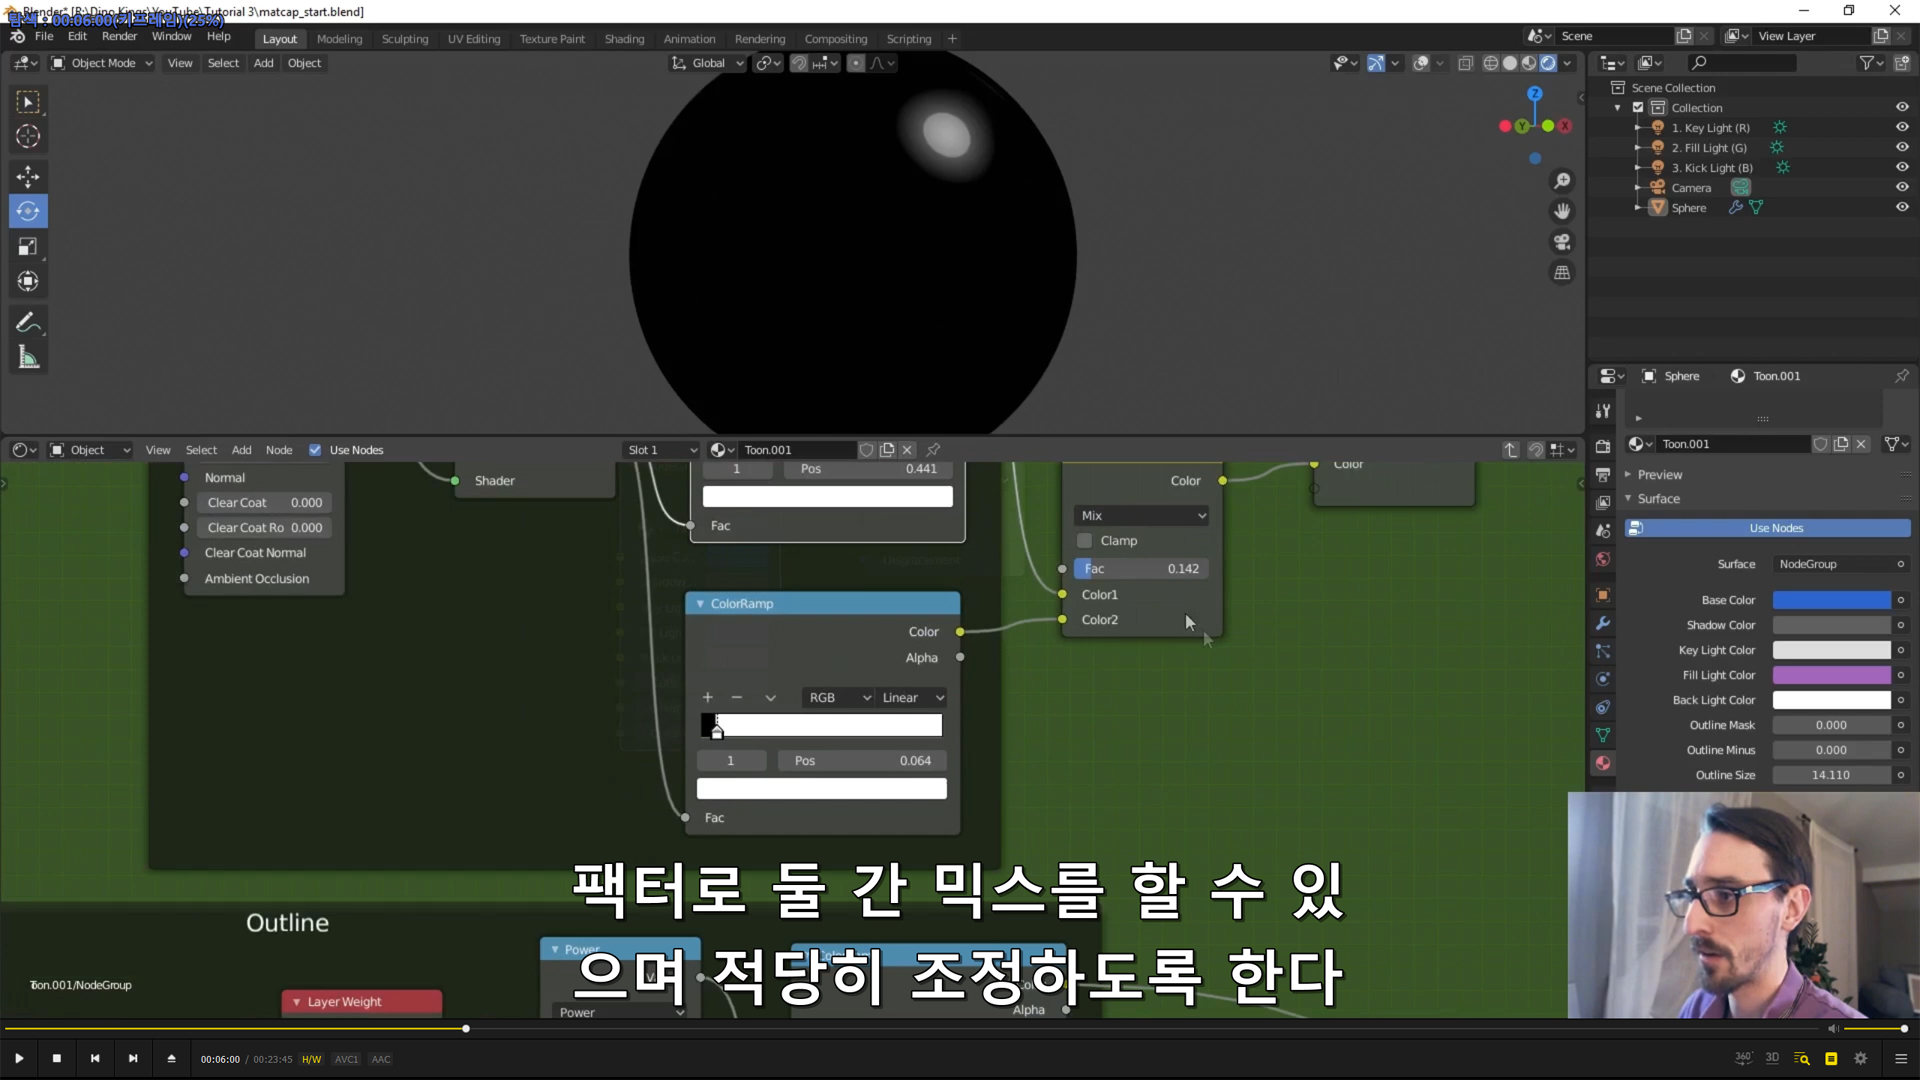Hide the Sphere with eye icon
The width and height of the screenshot is (1920, 1080).
(1902, 207)
